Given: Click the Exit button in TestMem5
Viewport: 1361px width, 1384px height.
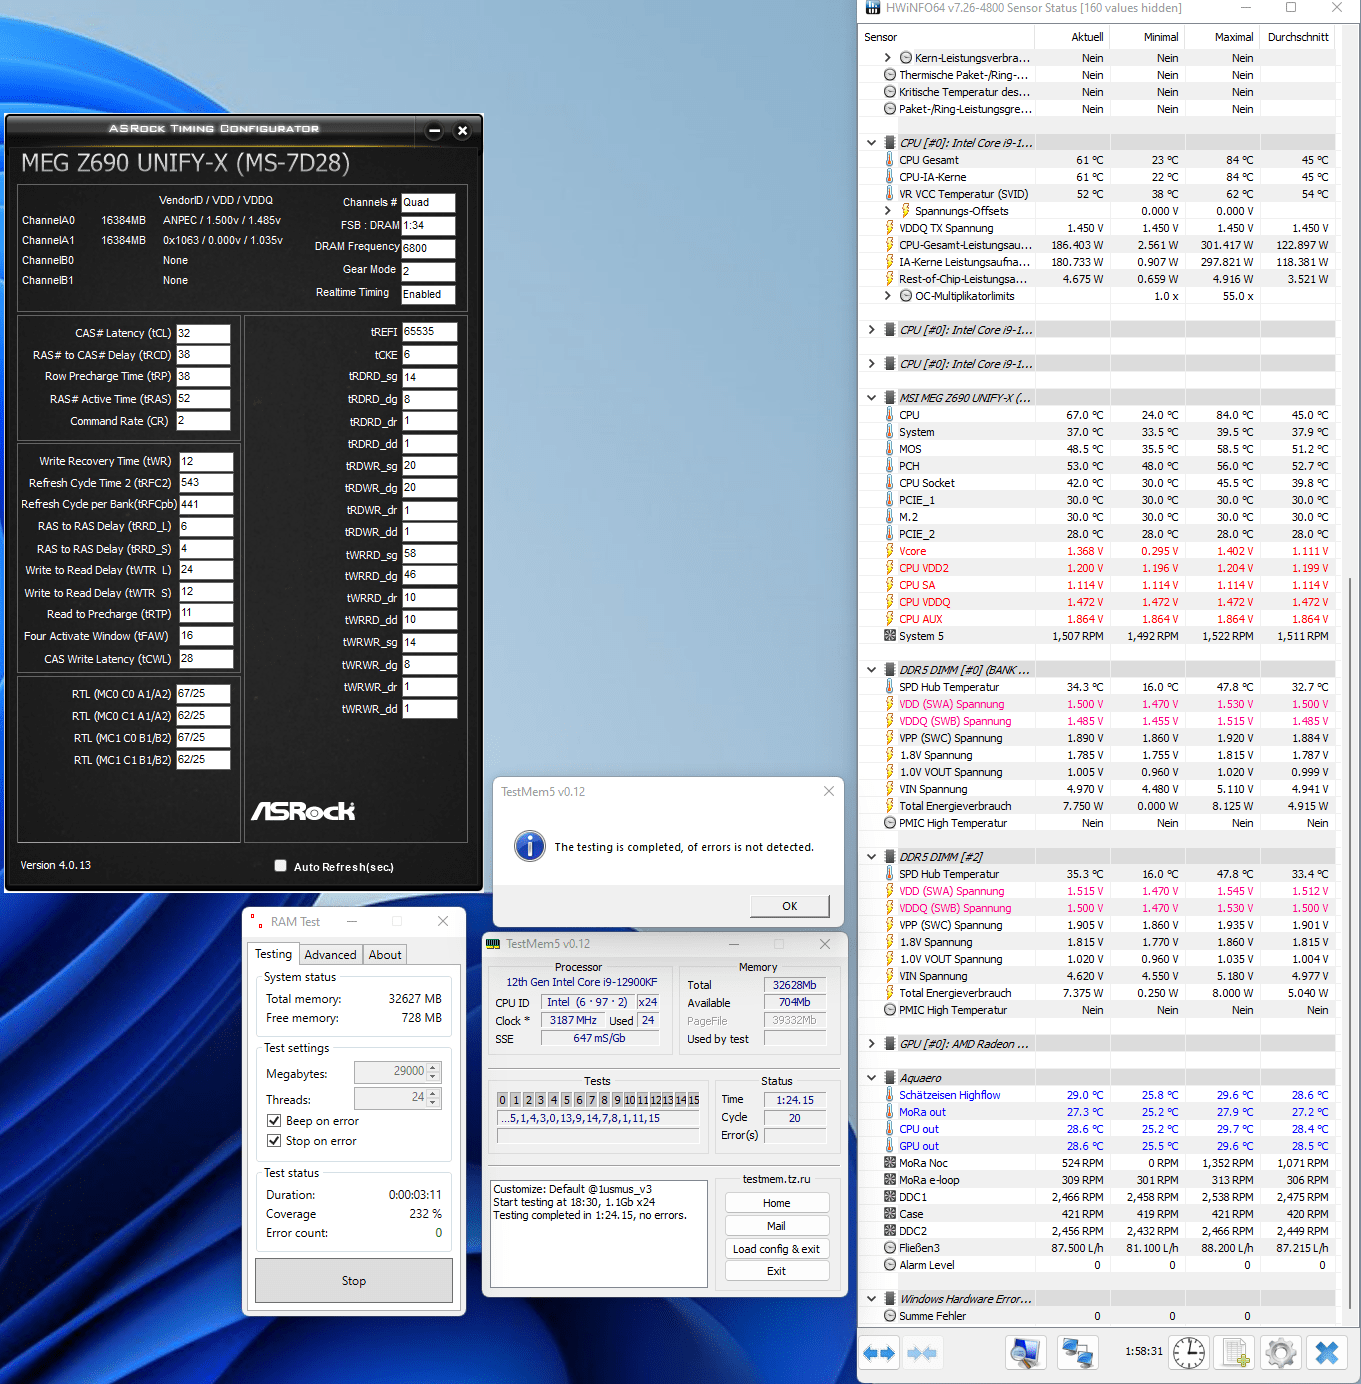Looking at the screenshot, I should (777, 1271).
